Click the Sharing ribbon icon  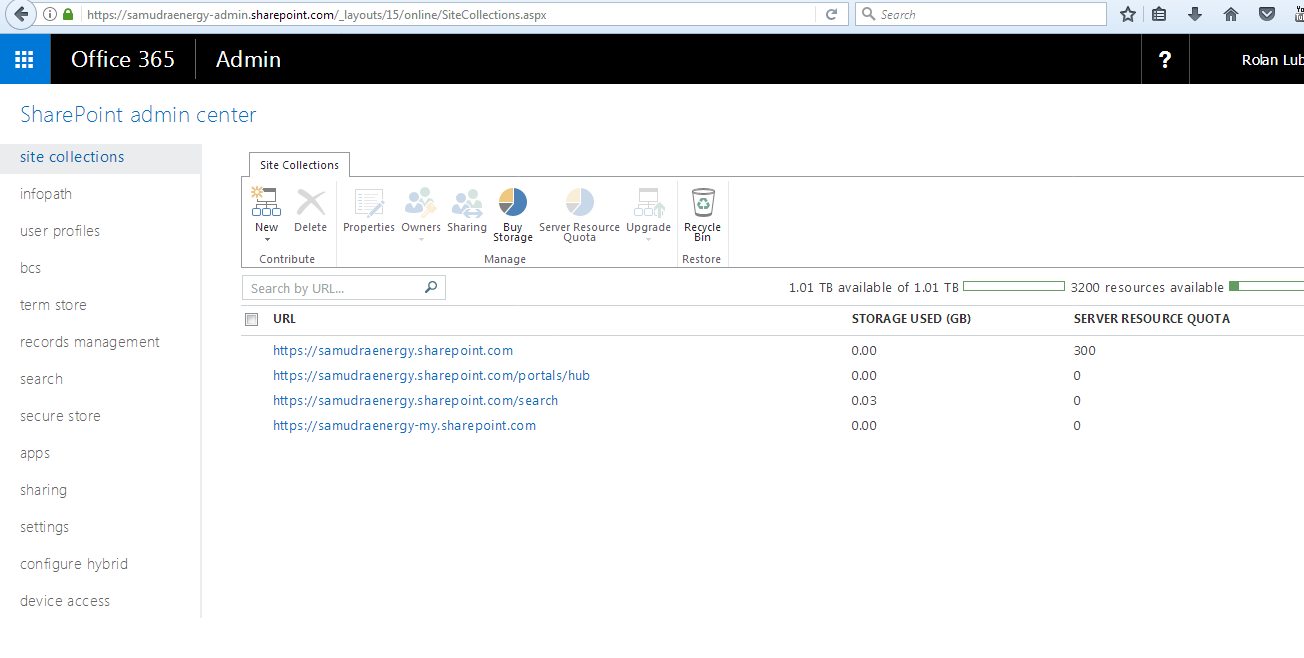click(467, 203)
